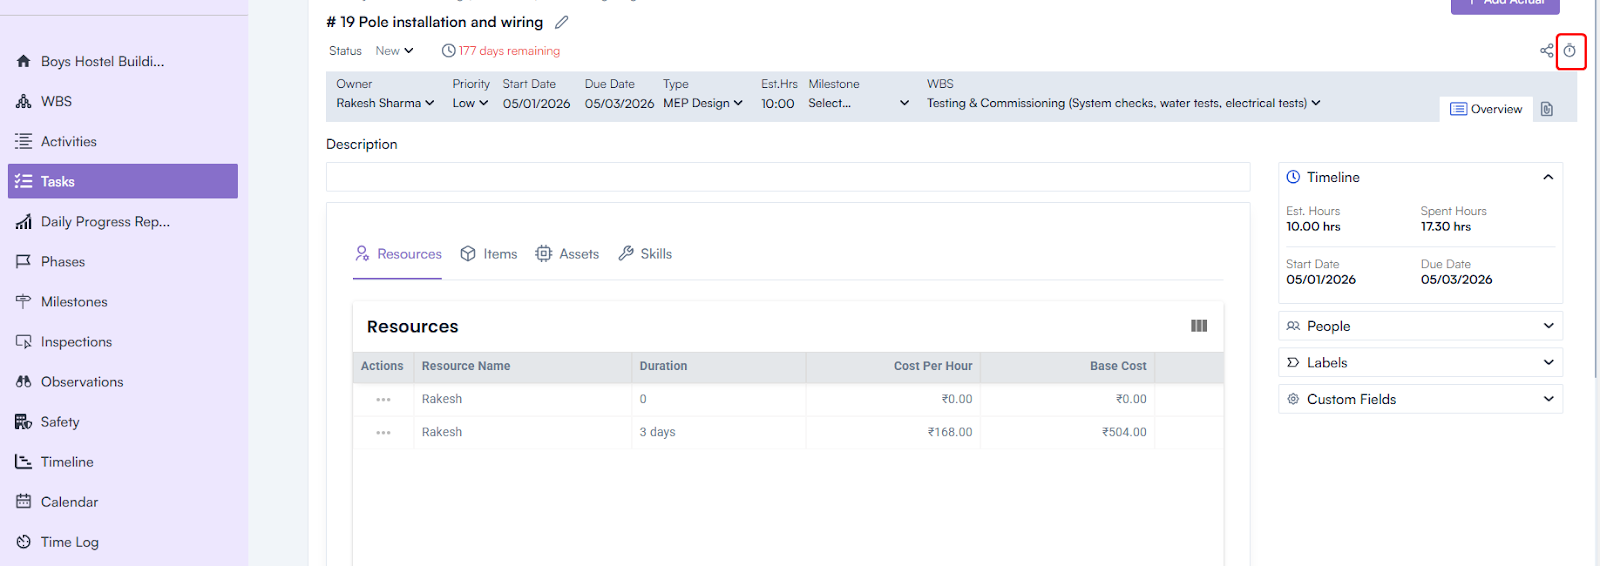Viewport: 1600px width, 566px height.
Task: Click the share icon near top right
Action: pos(1546,51)
